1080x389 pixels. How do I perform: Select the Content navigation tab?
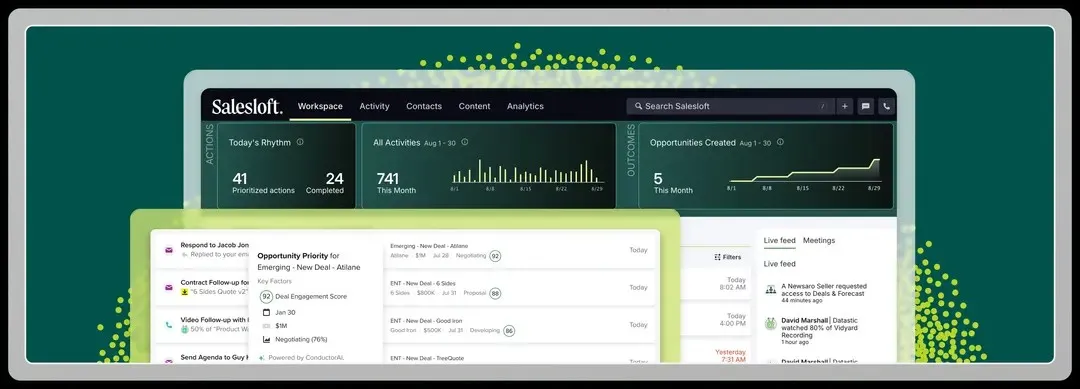pos(475,107)
